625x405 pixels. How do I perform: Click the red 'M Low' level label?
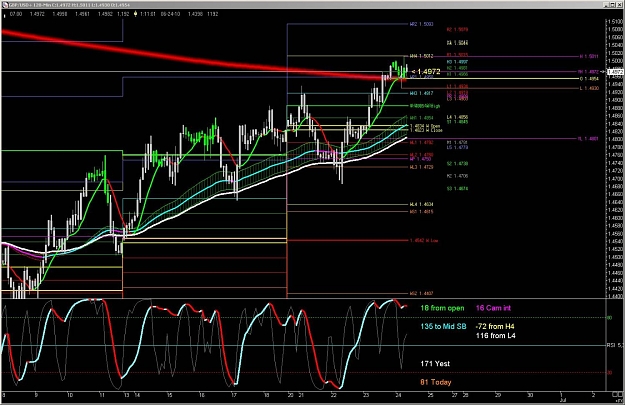pyautogui.click(x=424, y=240)
